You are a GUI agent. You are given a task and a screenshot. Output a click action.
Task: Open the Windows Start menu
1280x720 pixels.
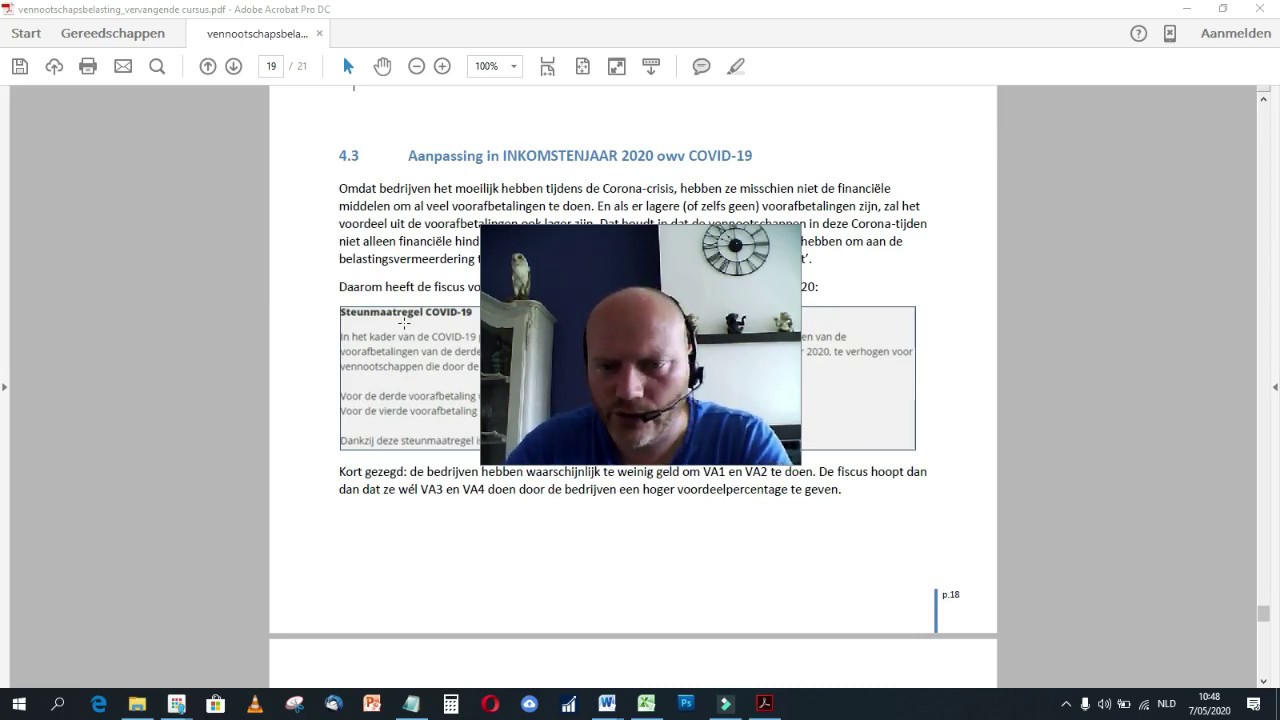click(x=19, y=704)
